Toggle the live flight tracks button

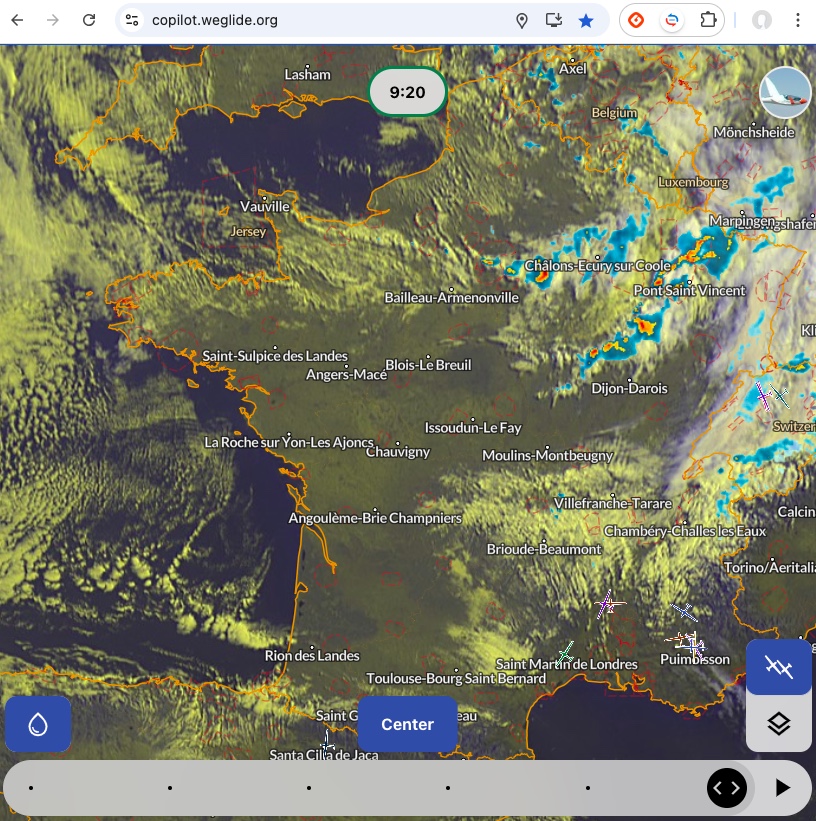778,667
